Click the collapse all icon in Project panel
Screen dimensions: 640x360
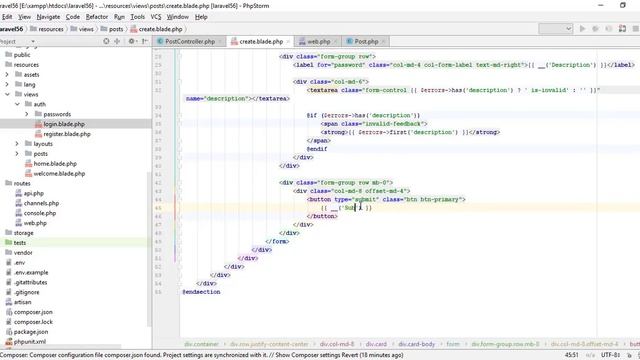click(x=117, y=41)
